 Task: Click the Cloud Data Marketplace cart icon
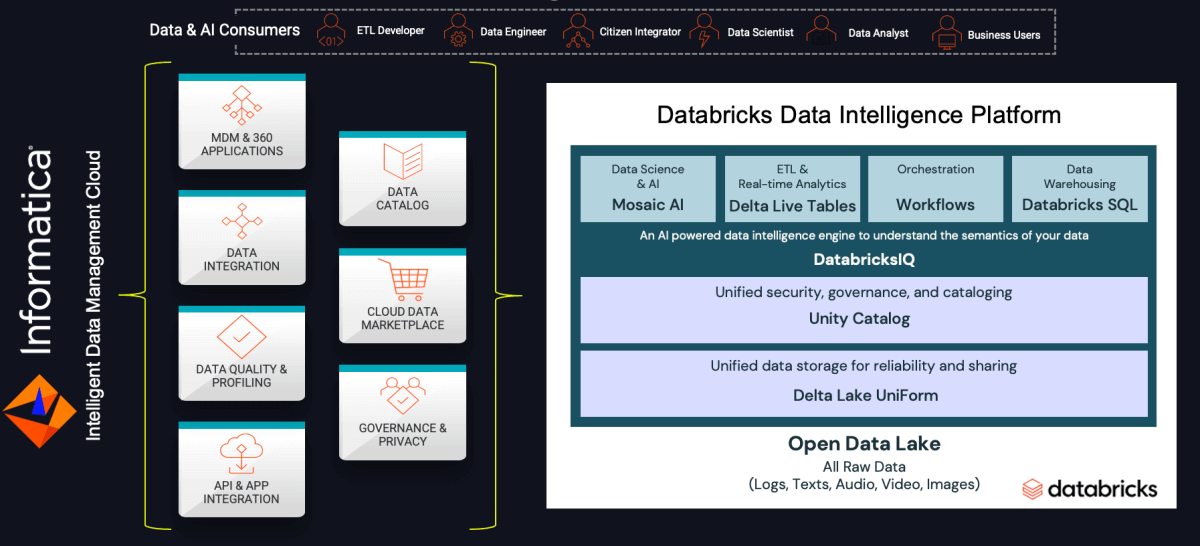[402, 280]
